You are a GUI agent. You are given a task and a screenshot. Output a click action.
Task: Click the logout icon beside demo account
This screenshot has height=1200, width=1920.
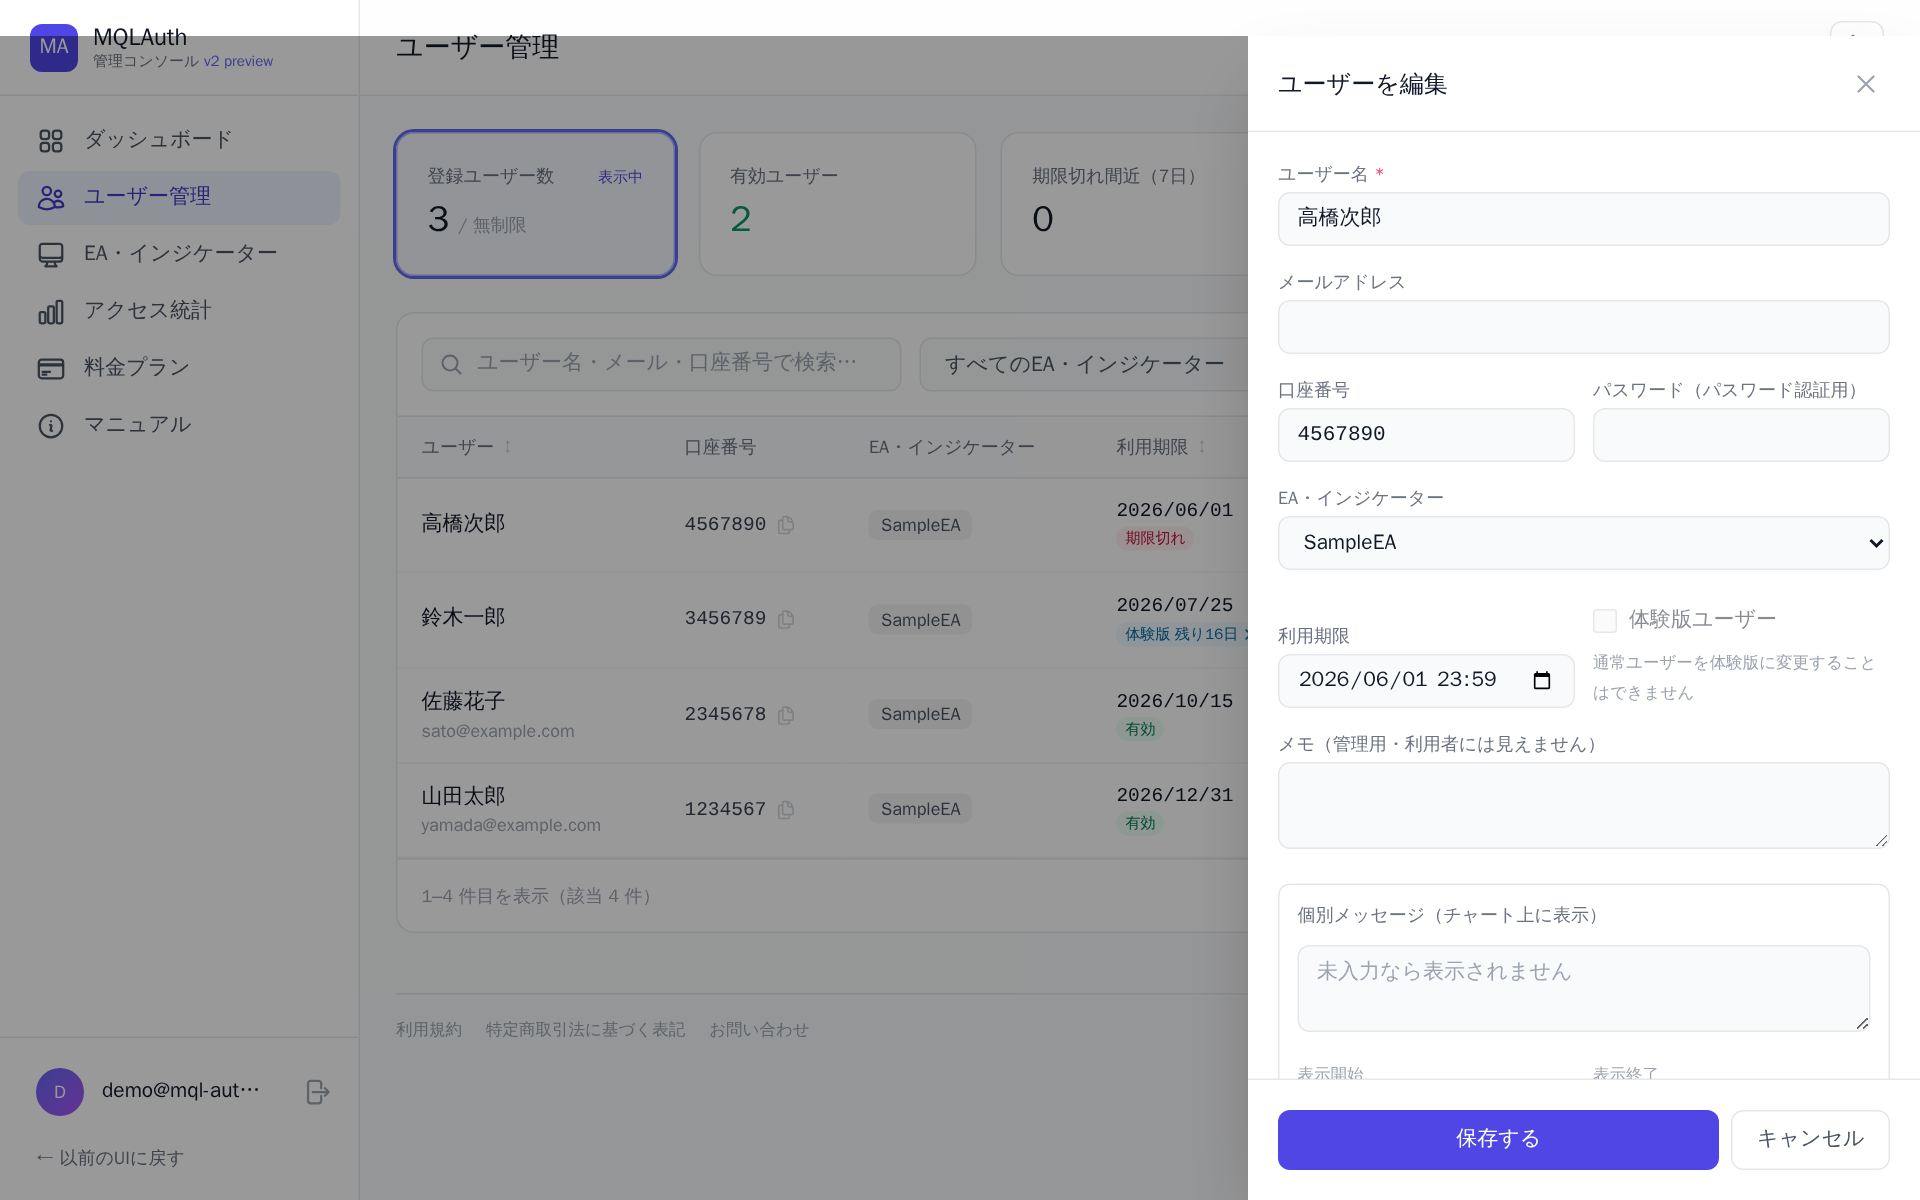[317, 1092]
